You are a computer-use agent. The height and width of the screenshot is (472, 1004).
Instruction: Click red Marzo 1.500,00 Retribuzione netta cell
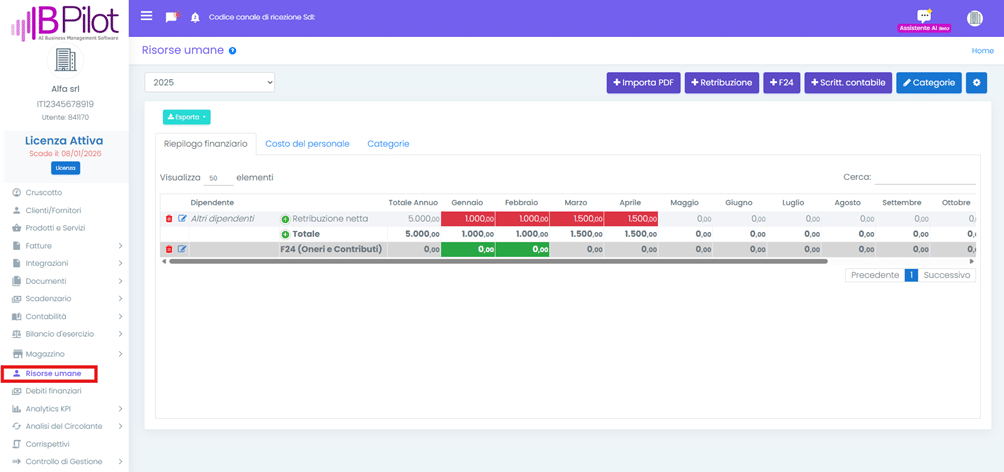(x=576, y=219)
